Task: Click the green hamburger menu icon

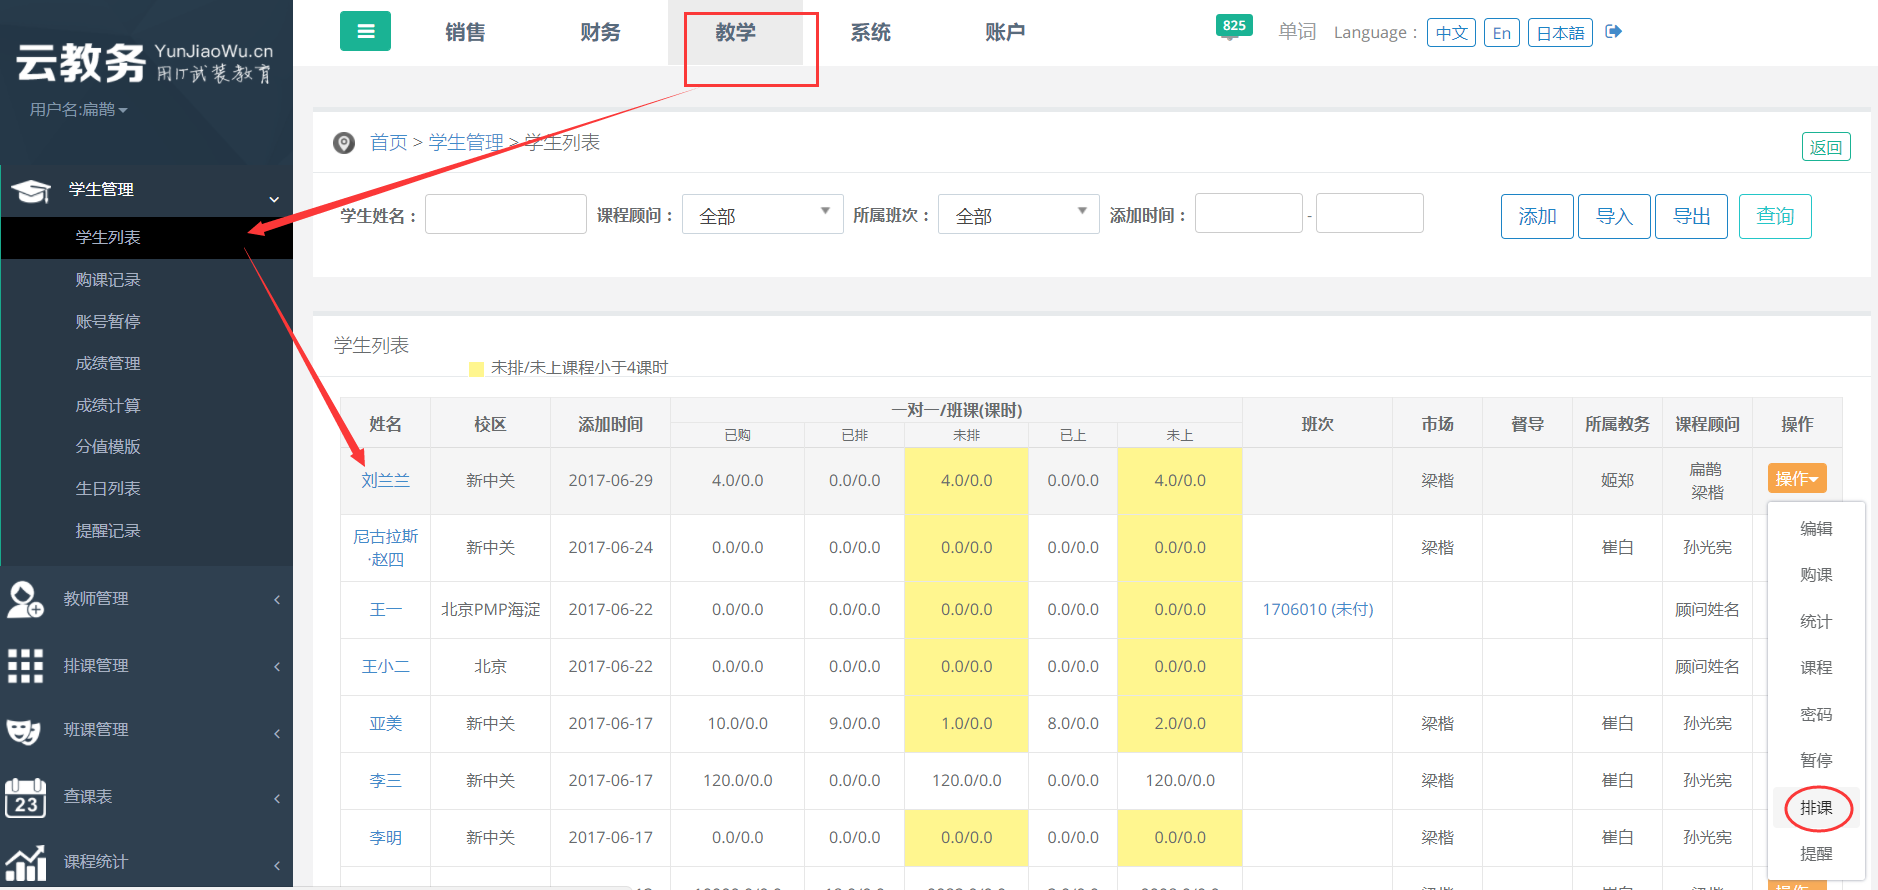Action: 365,31
